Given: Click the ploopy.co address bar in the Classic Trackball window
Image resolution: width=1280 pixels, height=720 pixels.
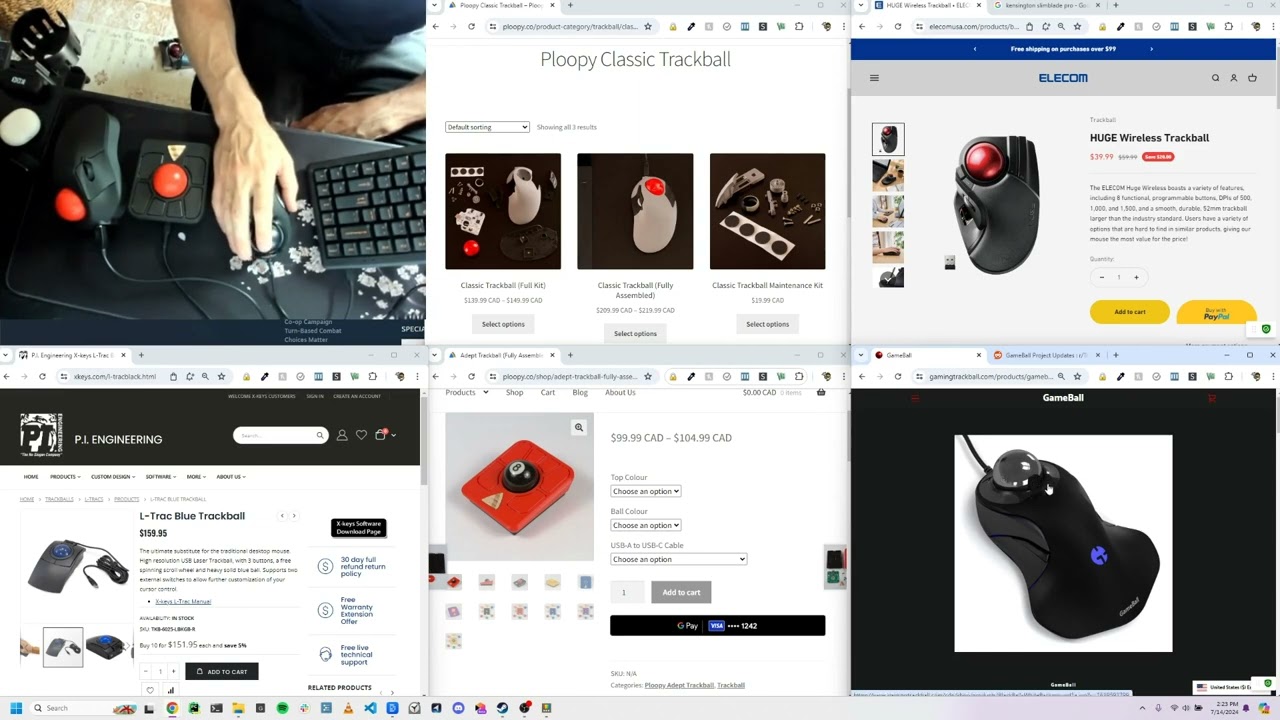Looking at the screenshot, I should click(570, 26).
